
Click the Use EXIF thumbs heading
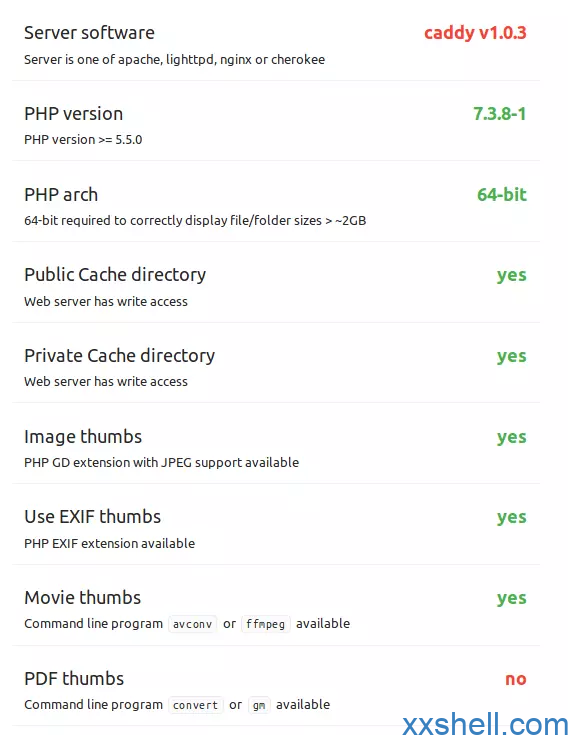coord(92,517)
